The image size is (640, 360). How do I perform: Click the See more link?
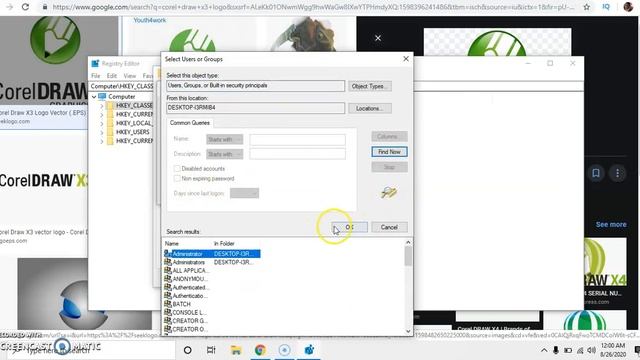(611, 224)
